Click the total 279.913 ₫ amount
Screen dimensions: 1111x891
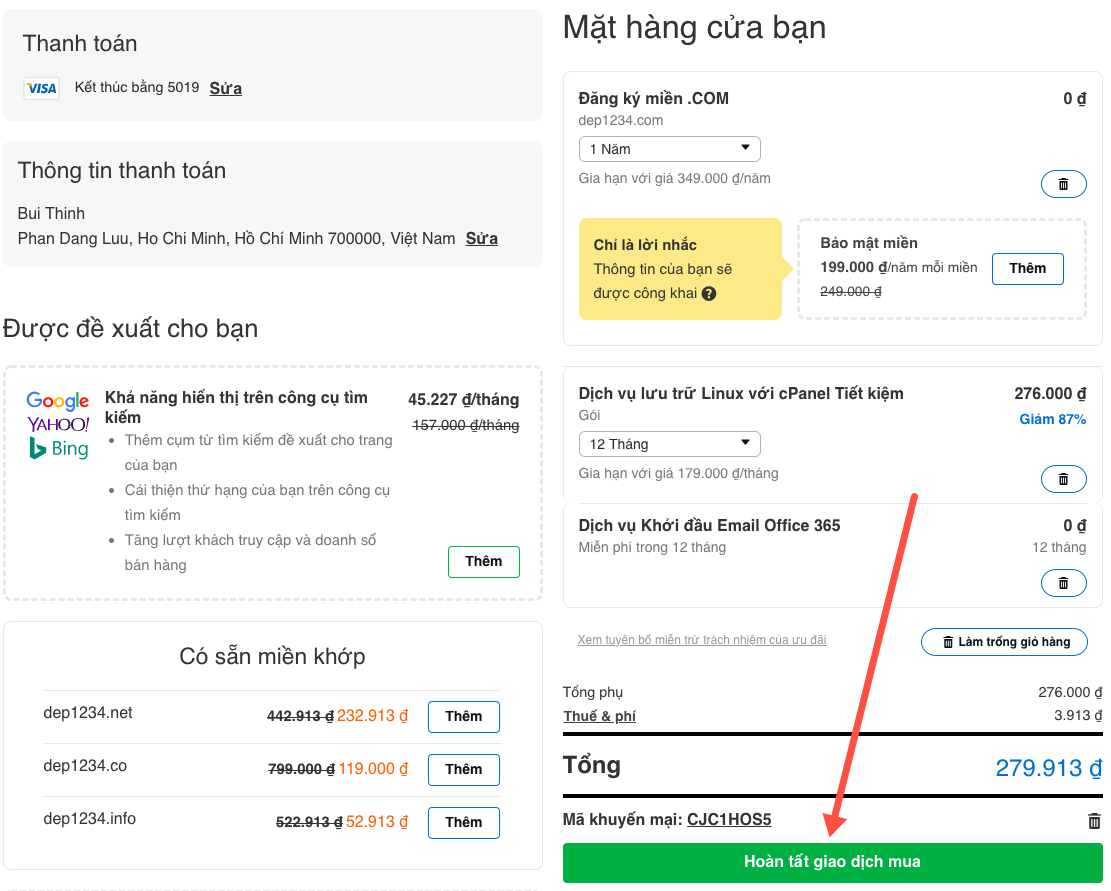[1049, 768]
